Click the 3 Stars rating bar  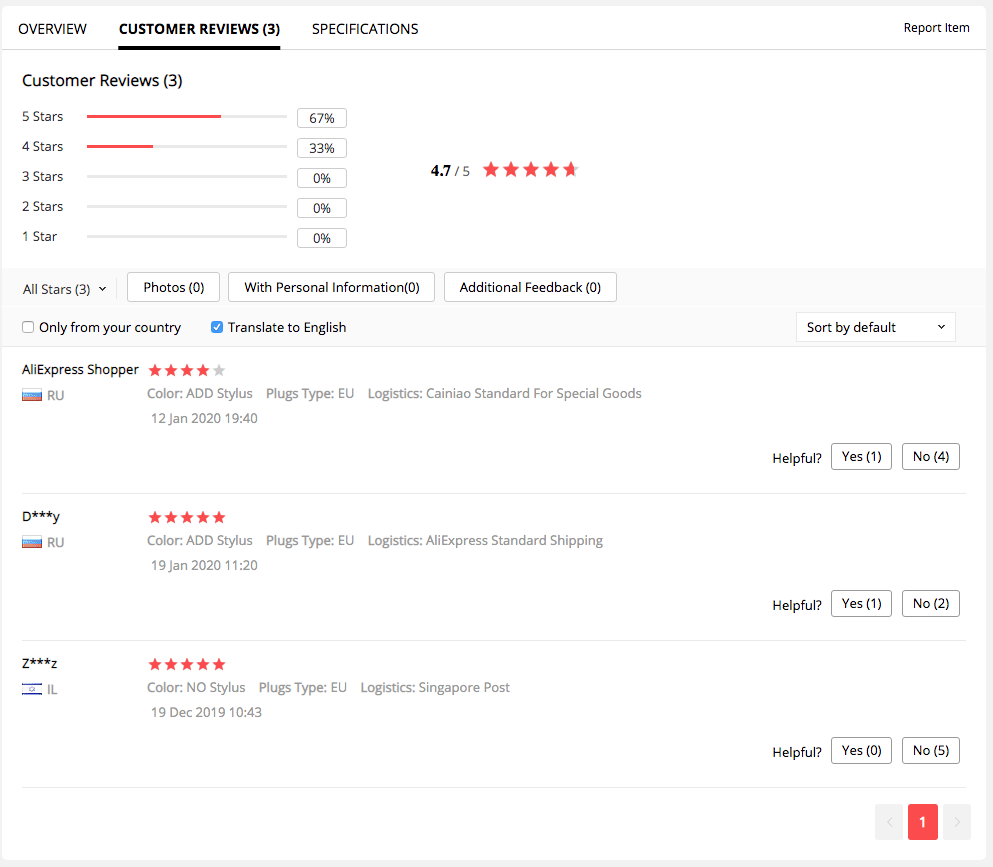(187, 177)
